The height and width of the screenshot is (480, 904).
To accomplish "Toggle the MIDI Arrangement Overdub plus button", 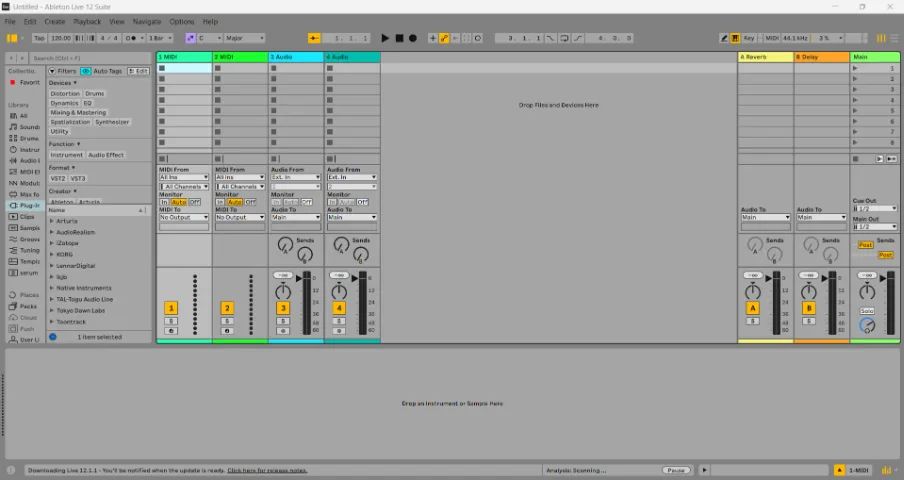I will pos(432,38).
